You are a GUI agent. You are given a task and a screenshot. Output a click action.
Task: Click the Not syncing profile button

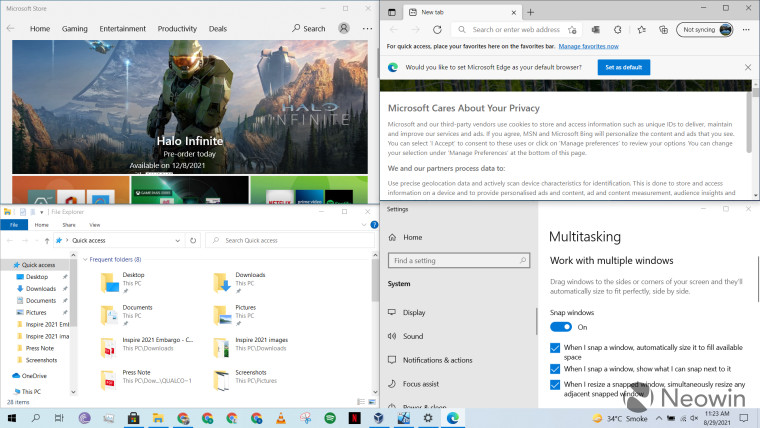click(705, 30)
